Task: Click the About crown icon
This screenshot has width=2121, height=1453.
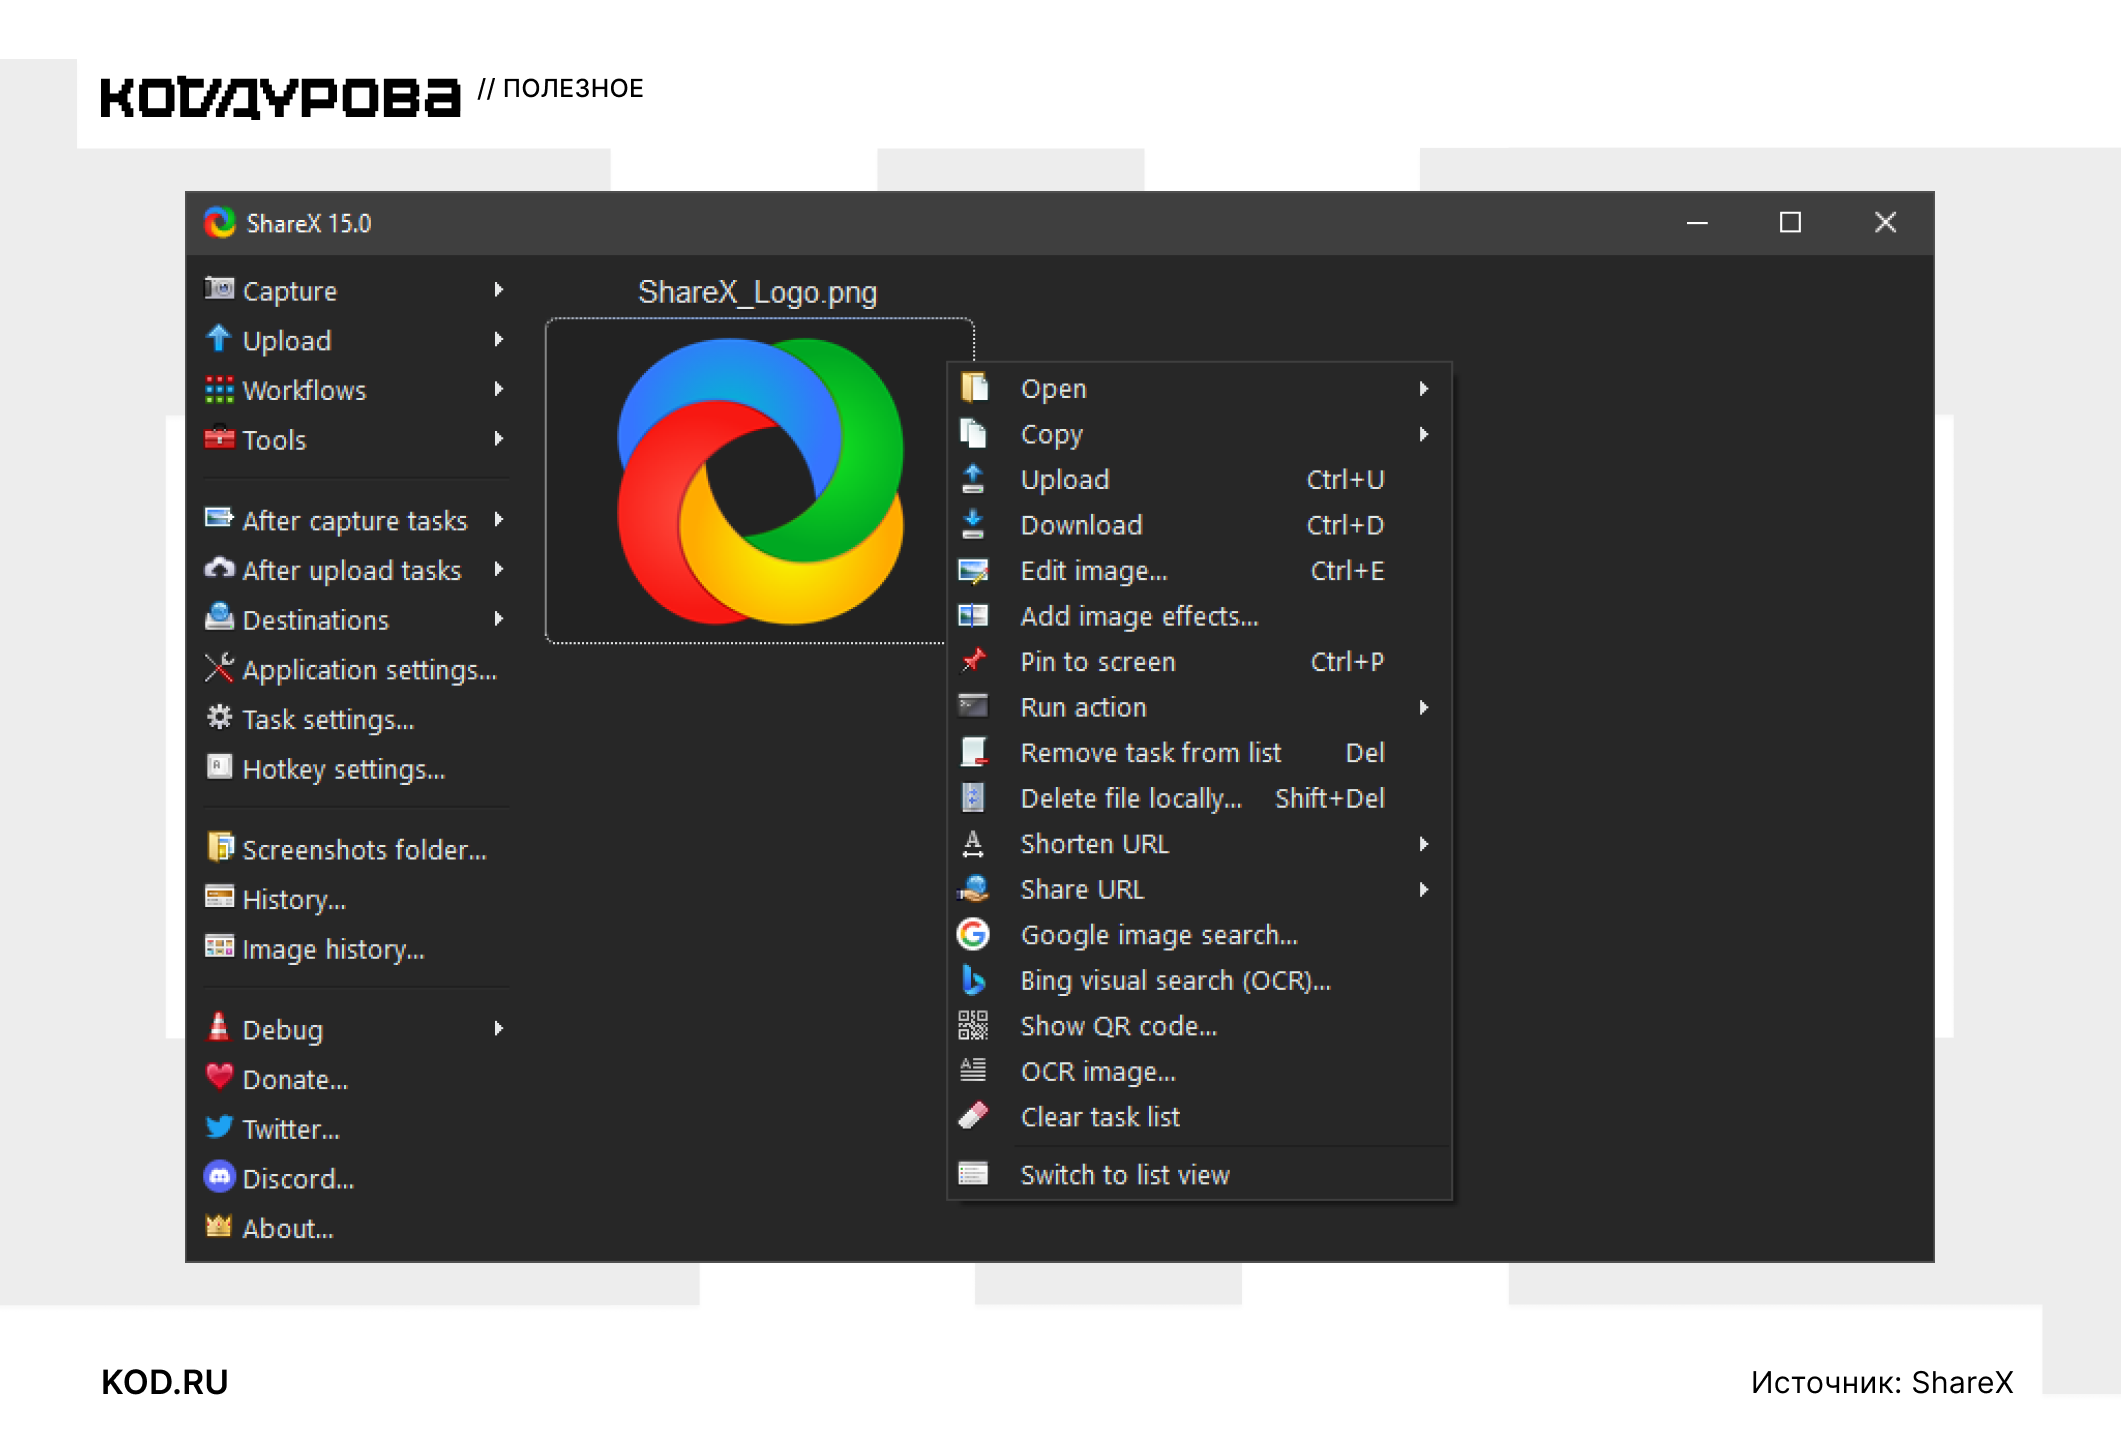Action: pos(219,1225)
